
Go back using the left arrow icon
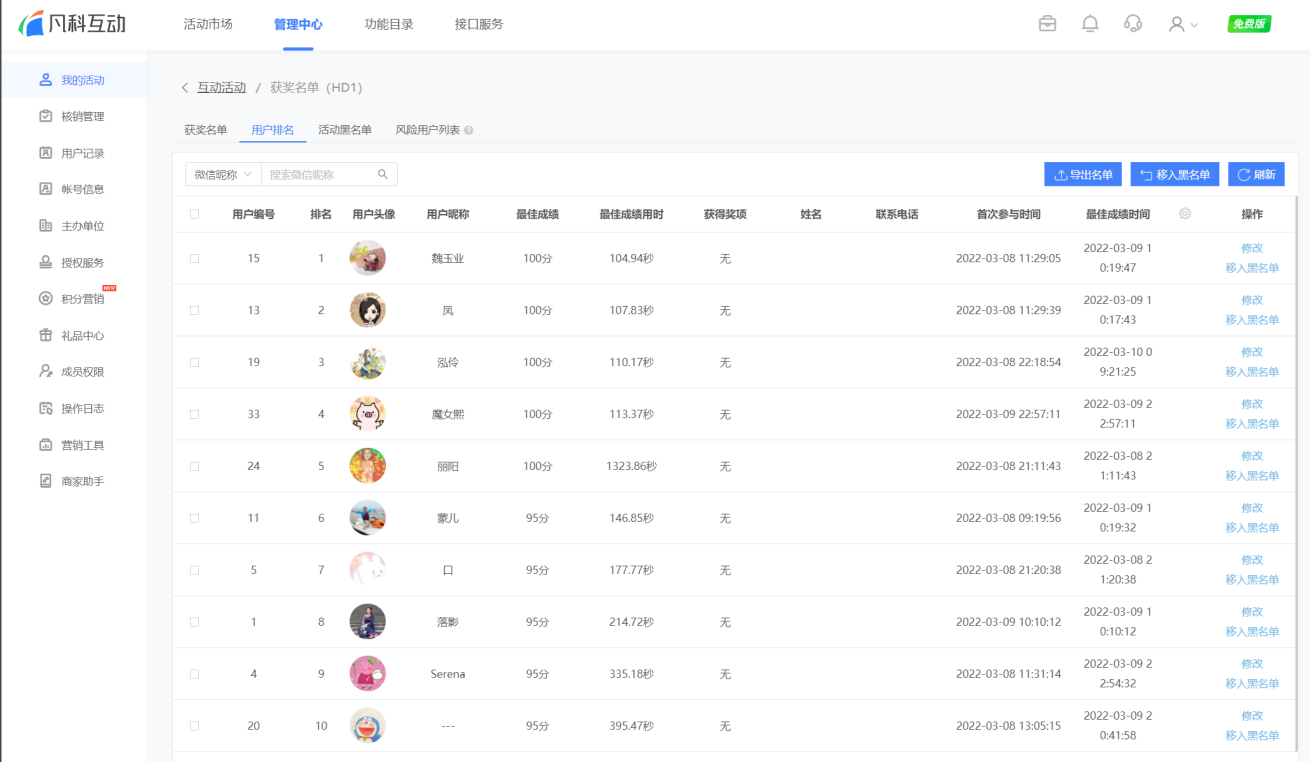click(184, 88)
